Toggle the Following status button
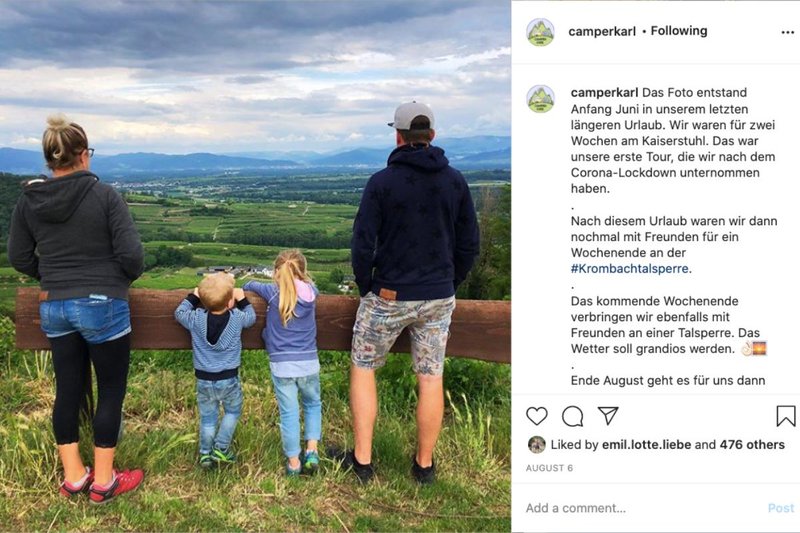The image size is (800, 533). [x=679, y=31]
